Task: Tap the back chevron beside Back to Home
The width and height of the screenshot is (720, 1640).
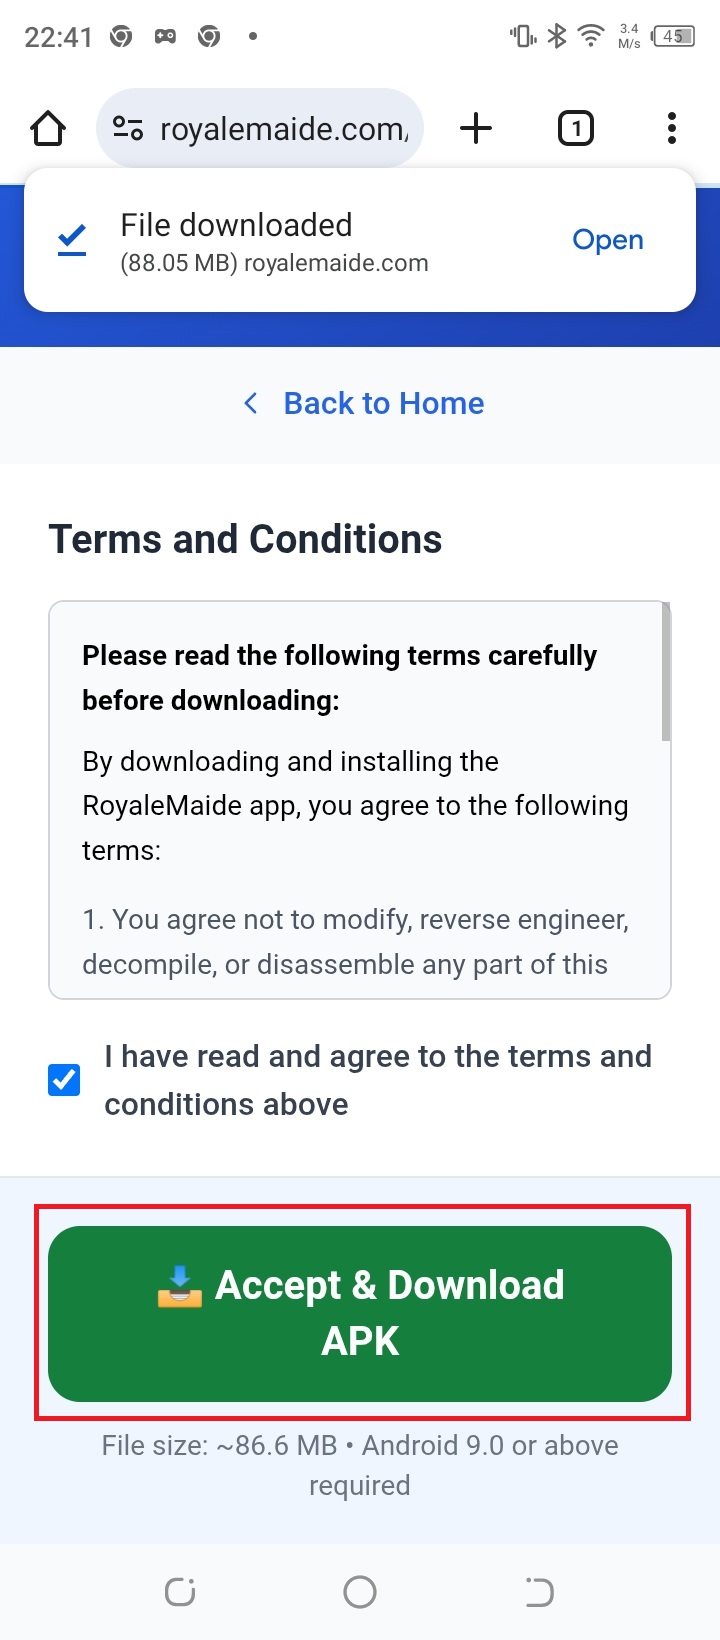Action: pyautogui.click(x=251, y=403)
